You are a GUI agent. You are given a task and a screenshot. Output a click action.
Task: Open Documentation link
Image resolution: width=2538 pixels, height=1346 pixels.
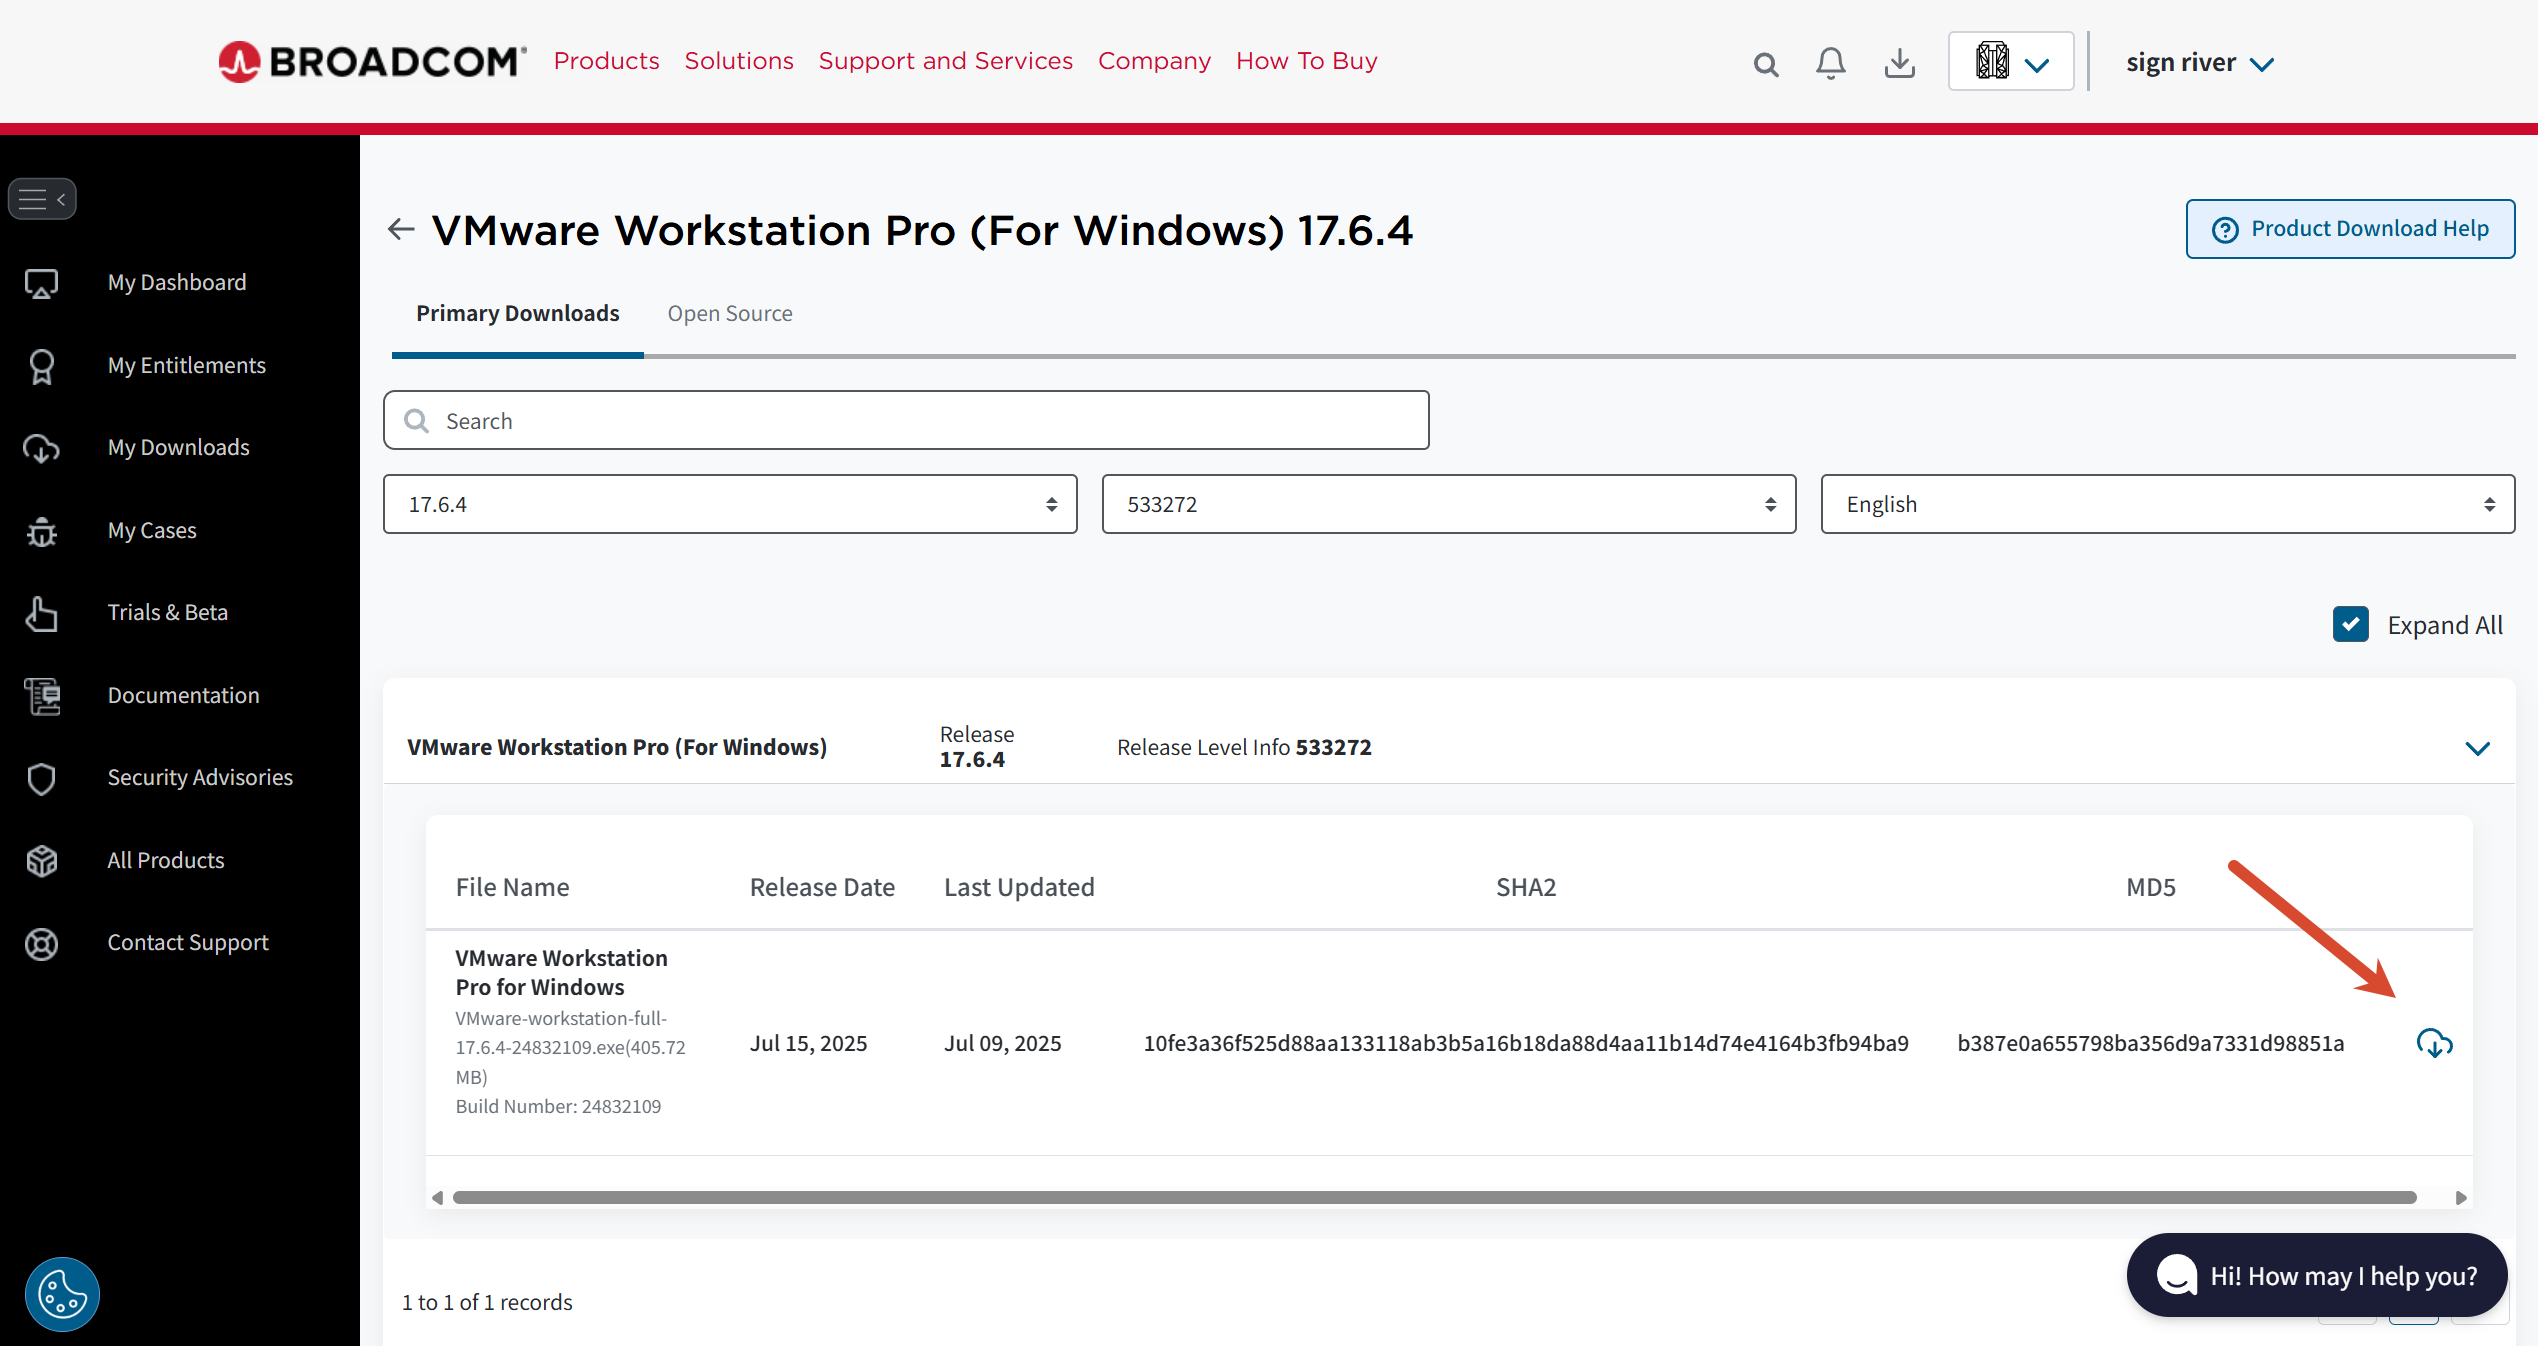point(184,696)
